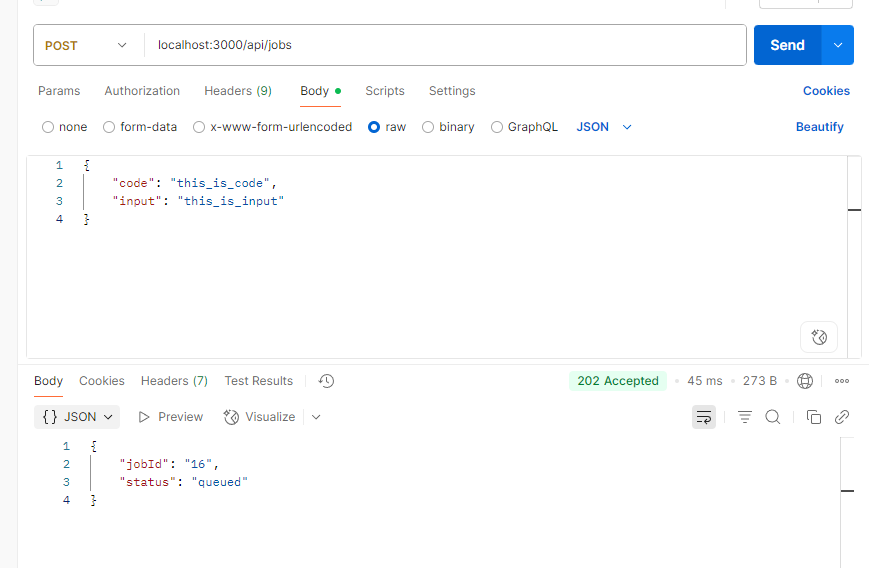Screen dimensions: 869x568
Task: Open the three-dot response options menu
Action: (841, 381)
